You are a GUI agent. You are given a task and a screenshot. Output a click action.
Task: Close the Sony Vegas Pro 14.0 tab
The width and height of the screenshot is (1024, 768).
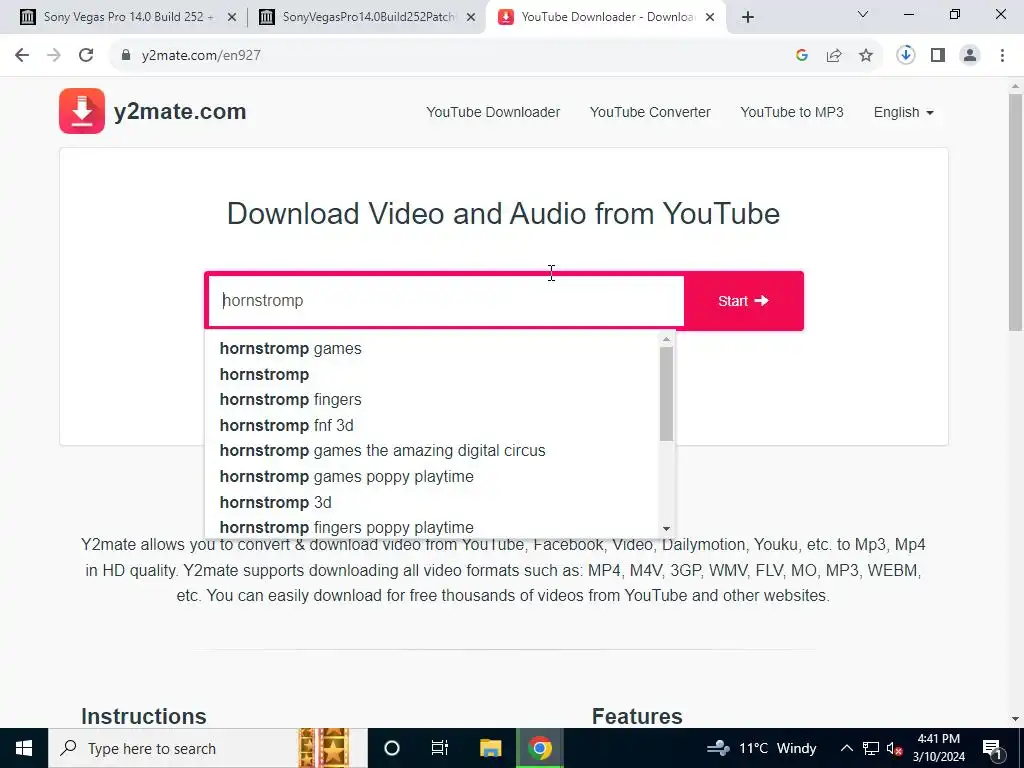click(232, 18)
